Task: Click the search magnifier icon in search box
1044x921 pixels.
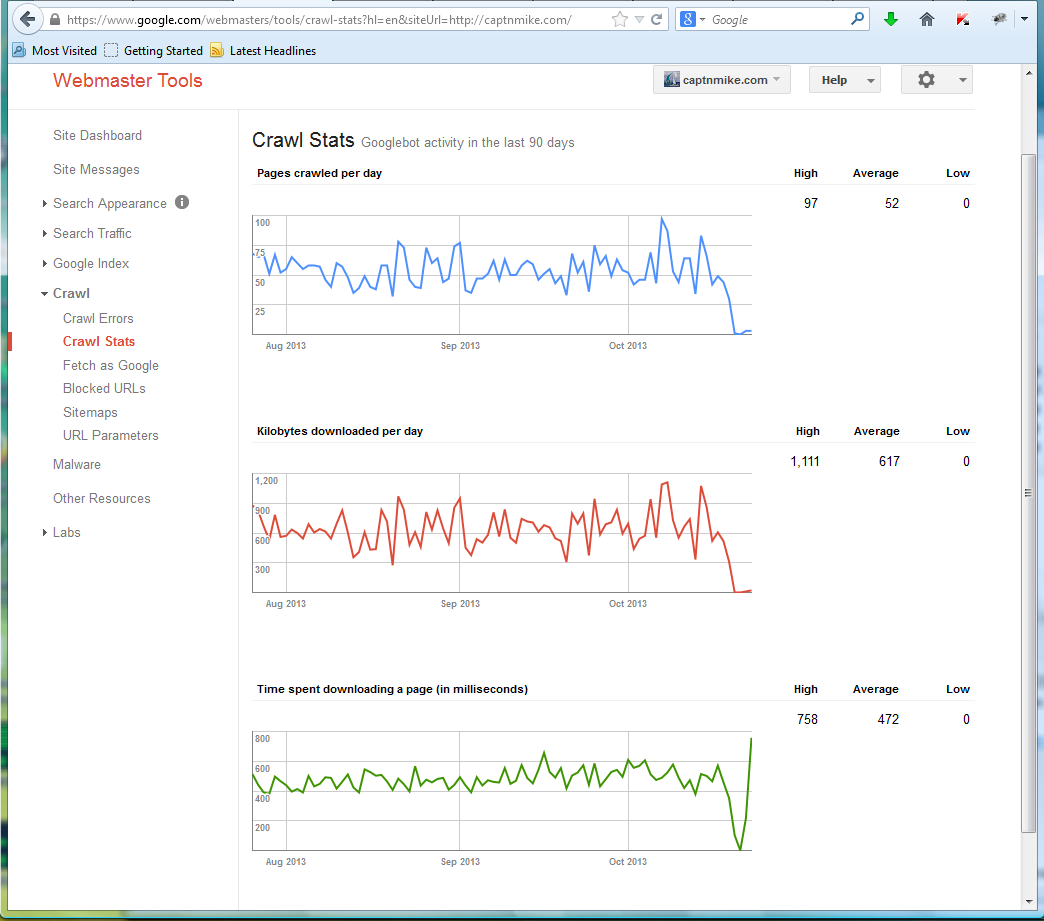Action: (858, 19)
